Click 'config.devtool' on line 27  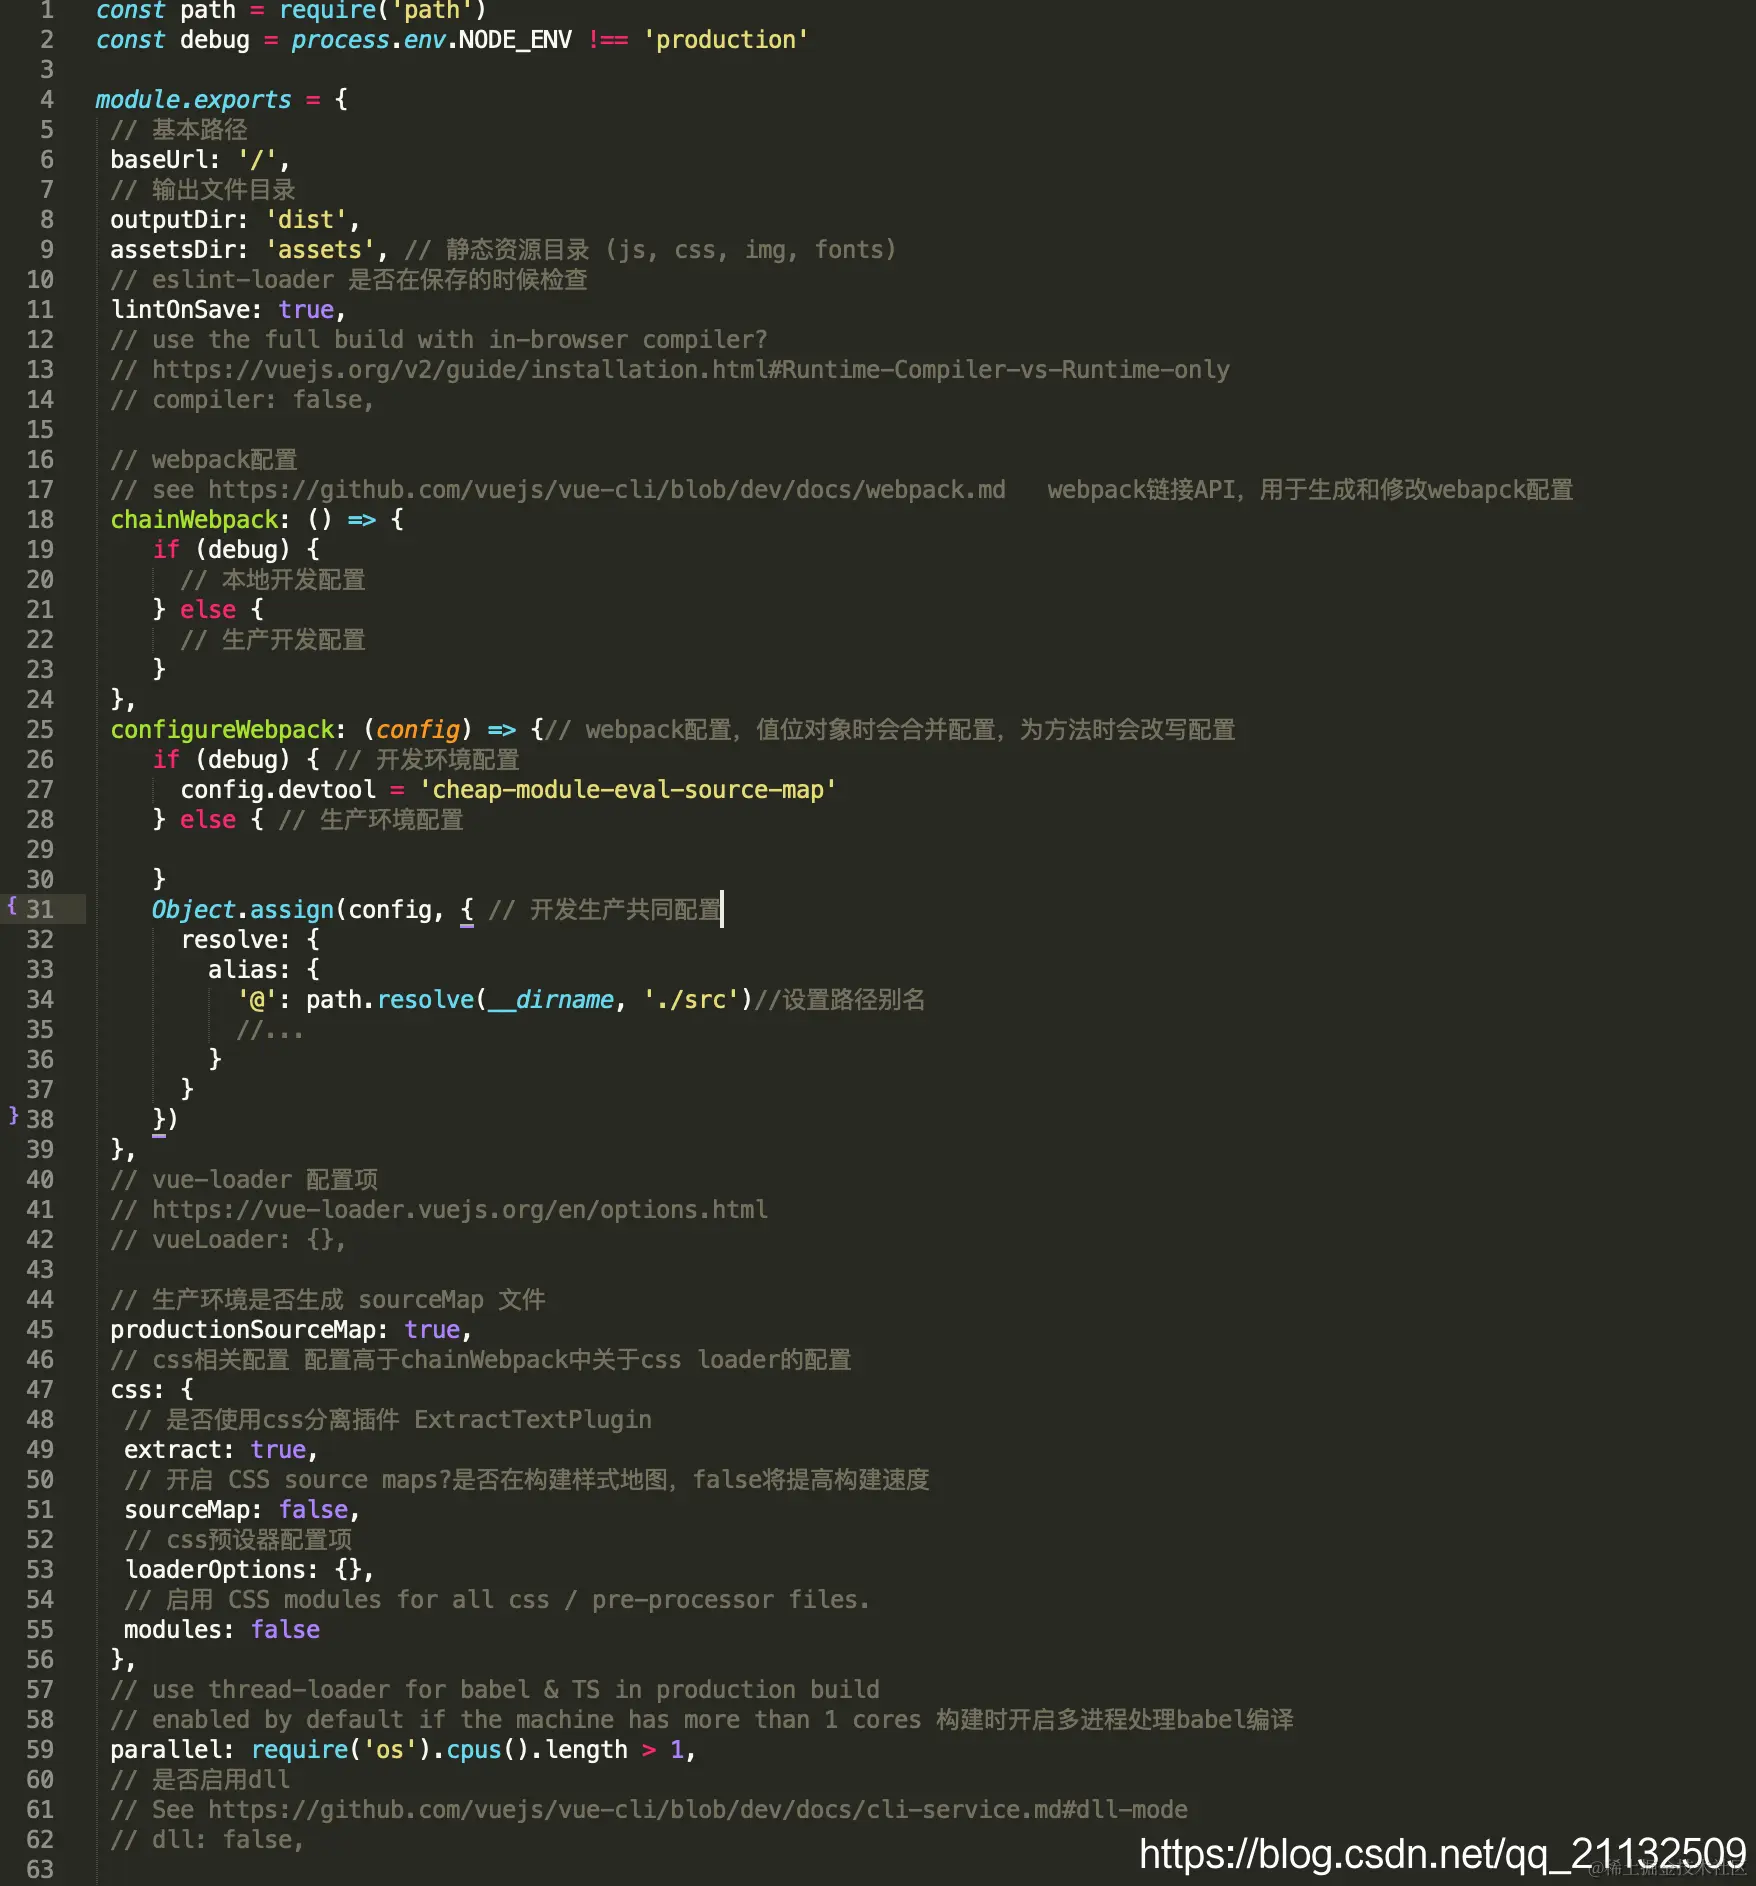pyautogui.click(x=278, y=789)
